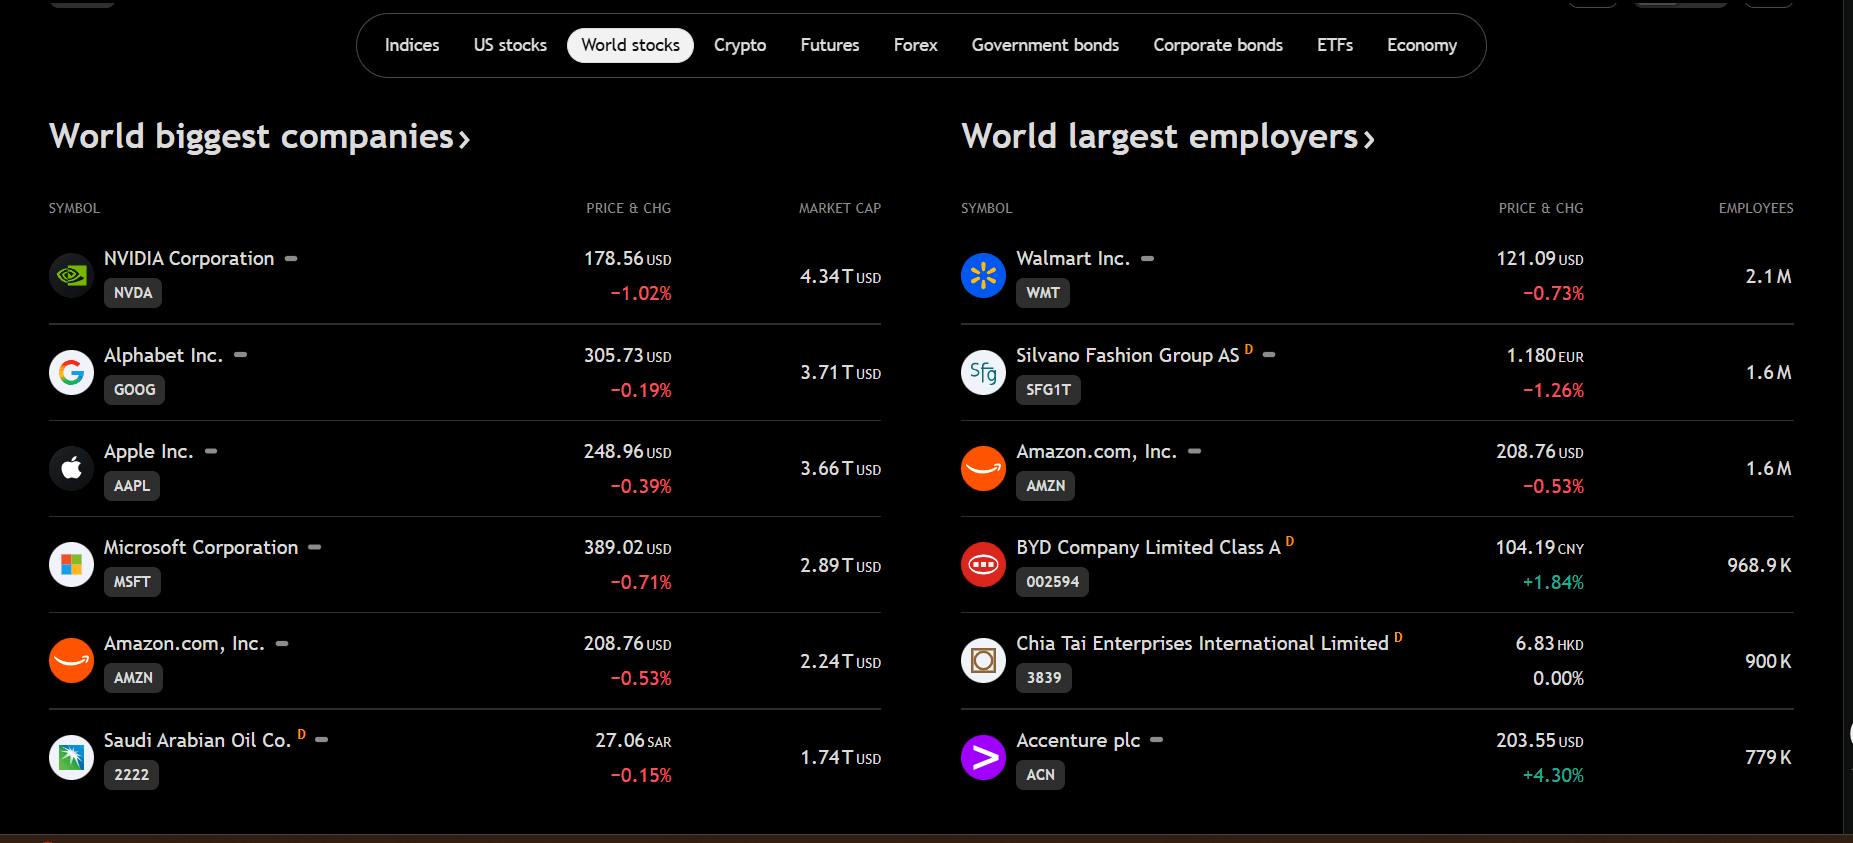Click the Accenture plc logo icon

click(983, 757)
